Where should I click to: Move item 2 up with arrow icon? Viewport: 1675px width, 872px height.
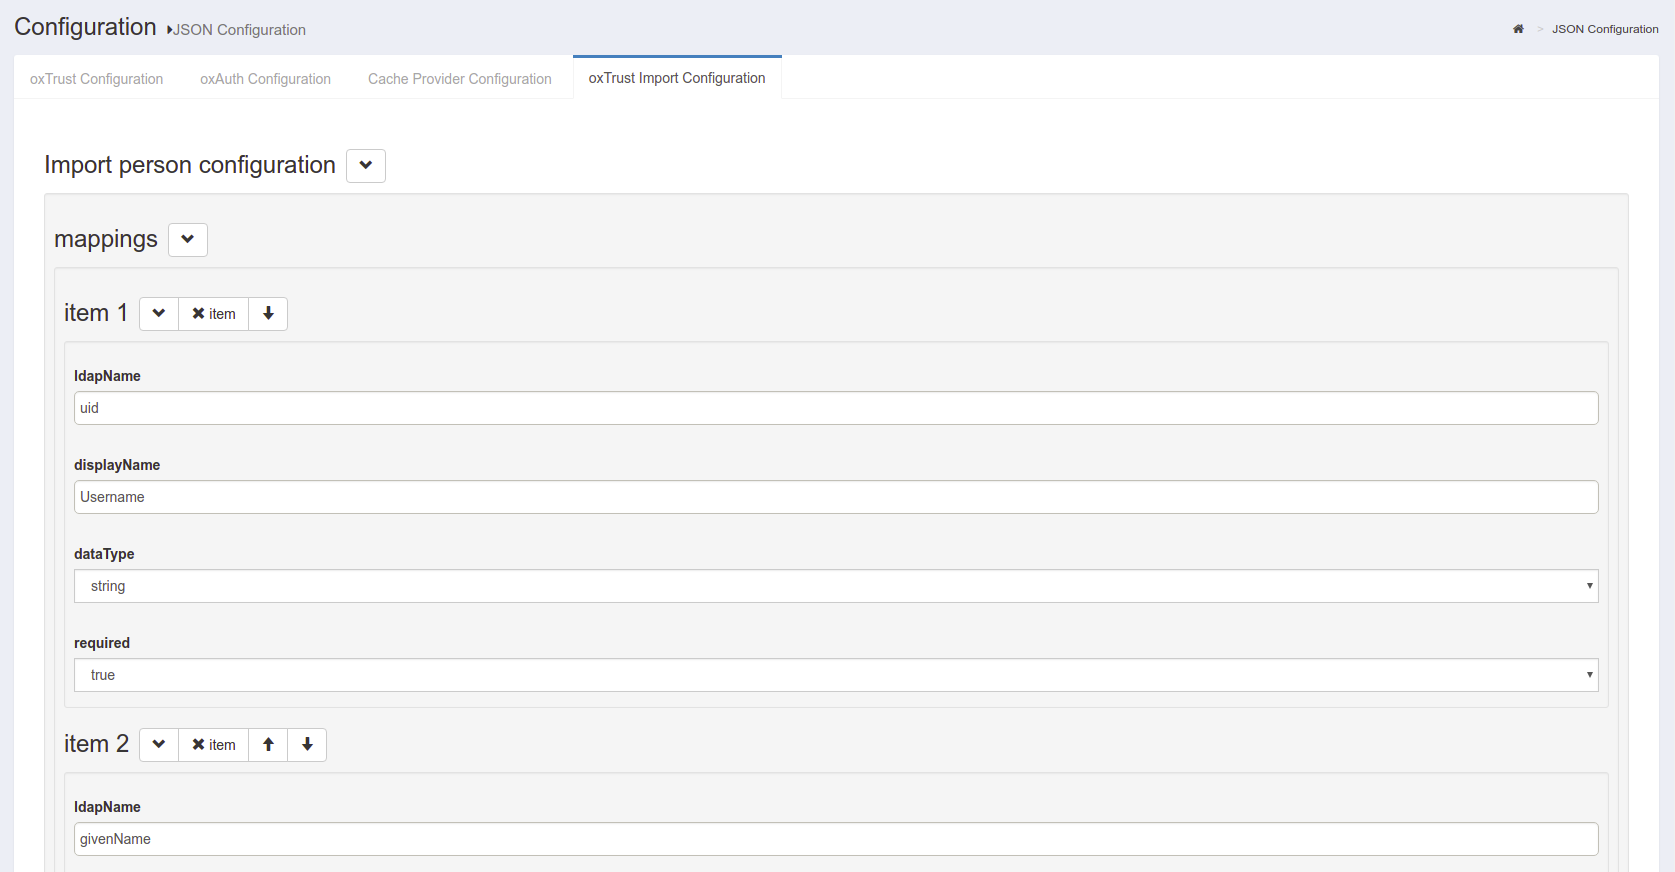point(268,745)
